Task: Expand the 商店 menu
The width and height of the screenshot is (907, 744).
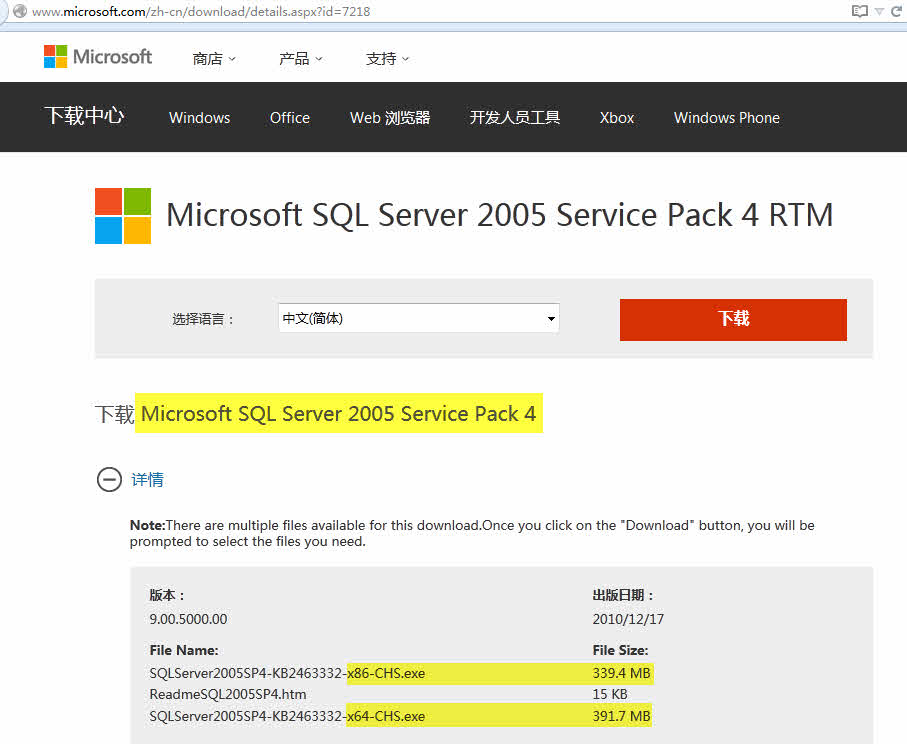Action: coord(214,59)
